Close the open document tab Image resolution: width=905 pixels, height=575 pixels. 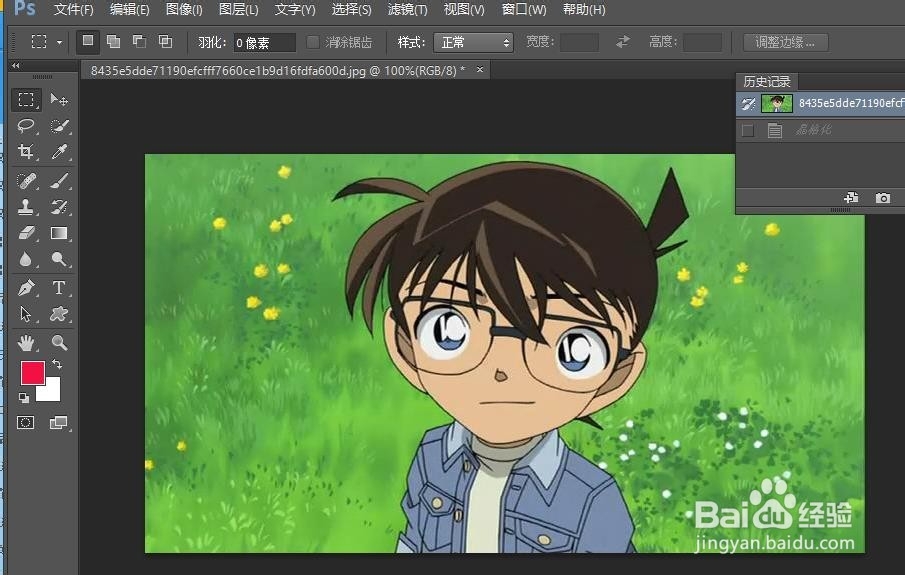pos(480,69)
